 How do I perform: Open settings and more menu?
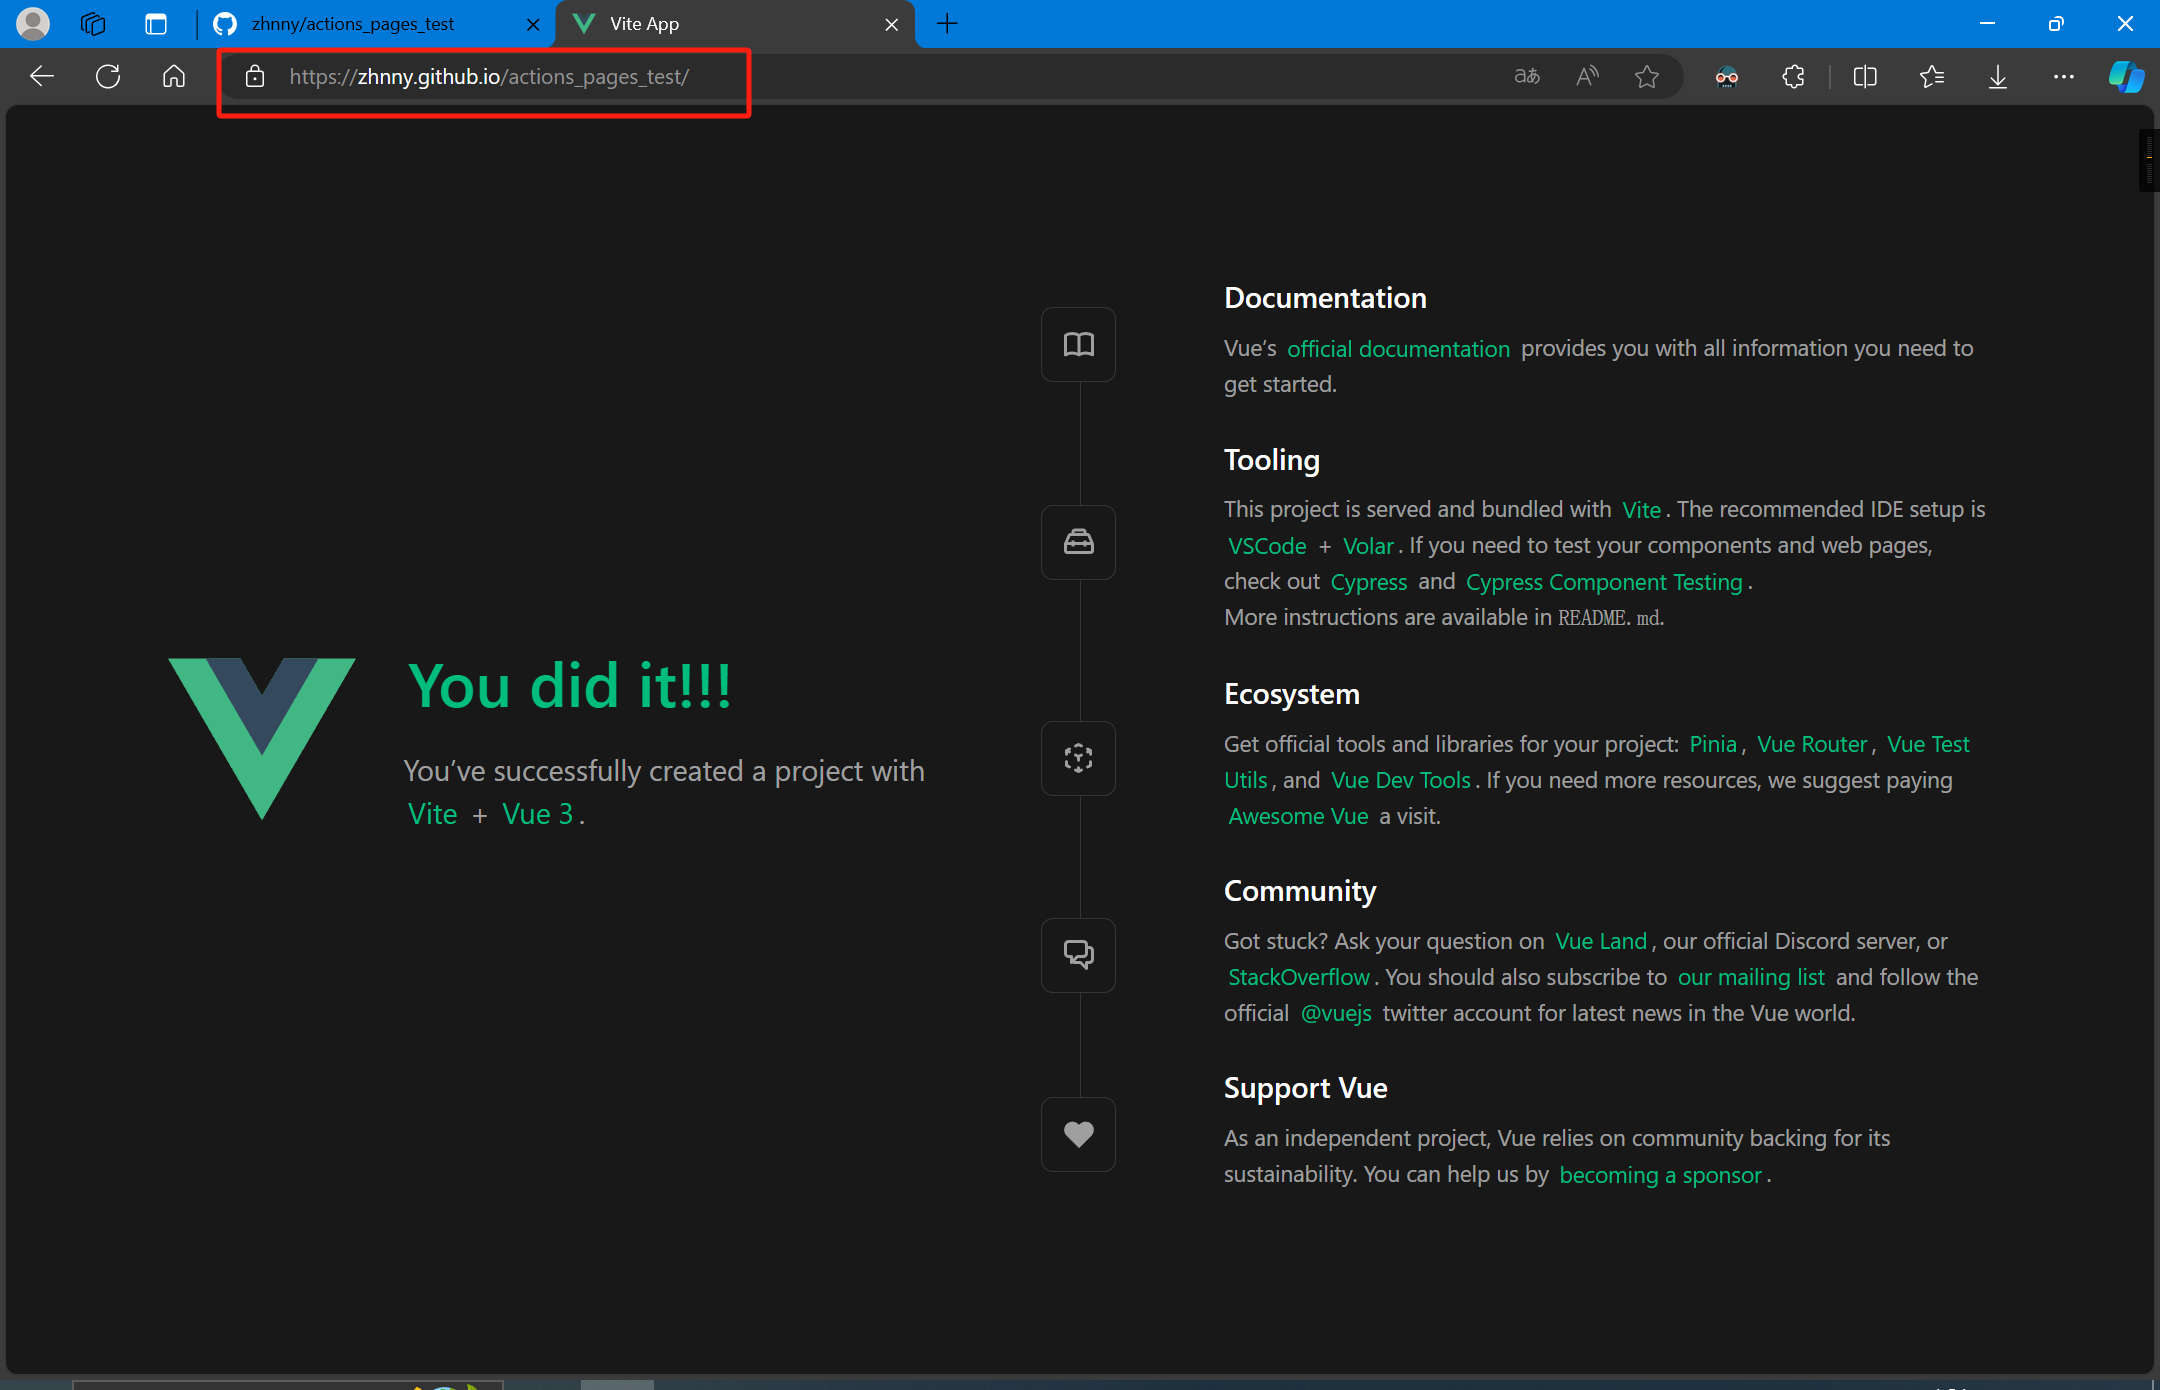[2064, 77]
